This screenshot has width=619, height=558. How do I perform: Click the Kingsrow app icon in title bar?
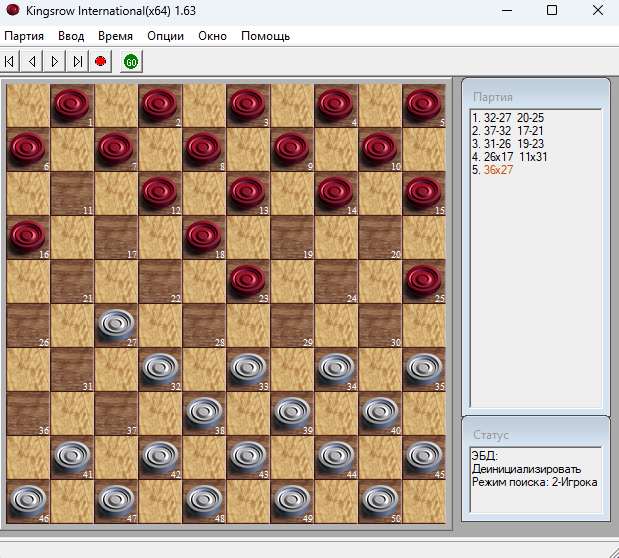click(x=12, y=10)
